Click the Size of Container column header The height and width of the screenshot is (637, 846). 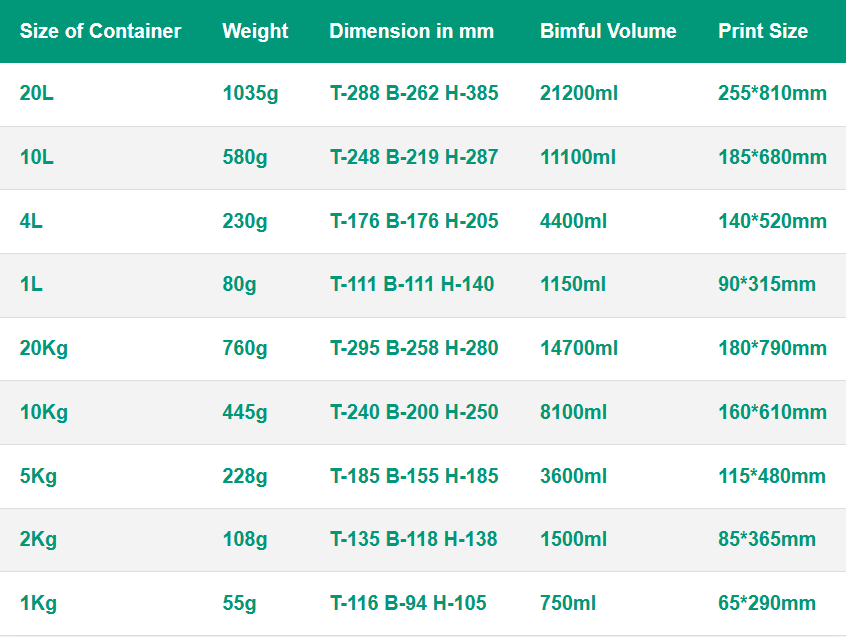click(x=100, y=31)
